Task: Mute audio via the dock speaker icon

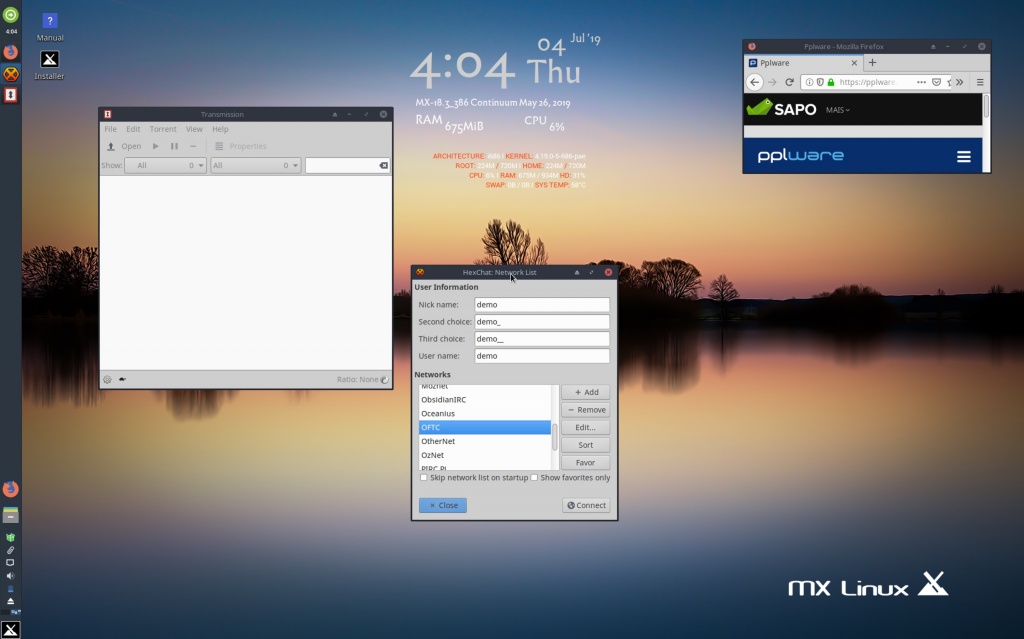Action: click(10, 576)
